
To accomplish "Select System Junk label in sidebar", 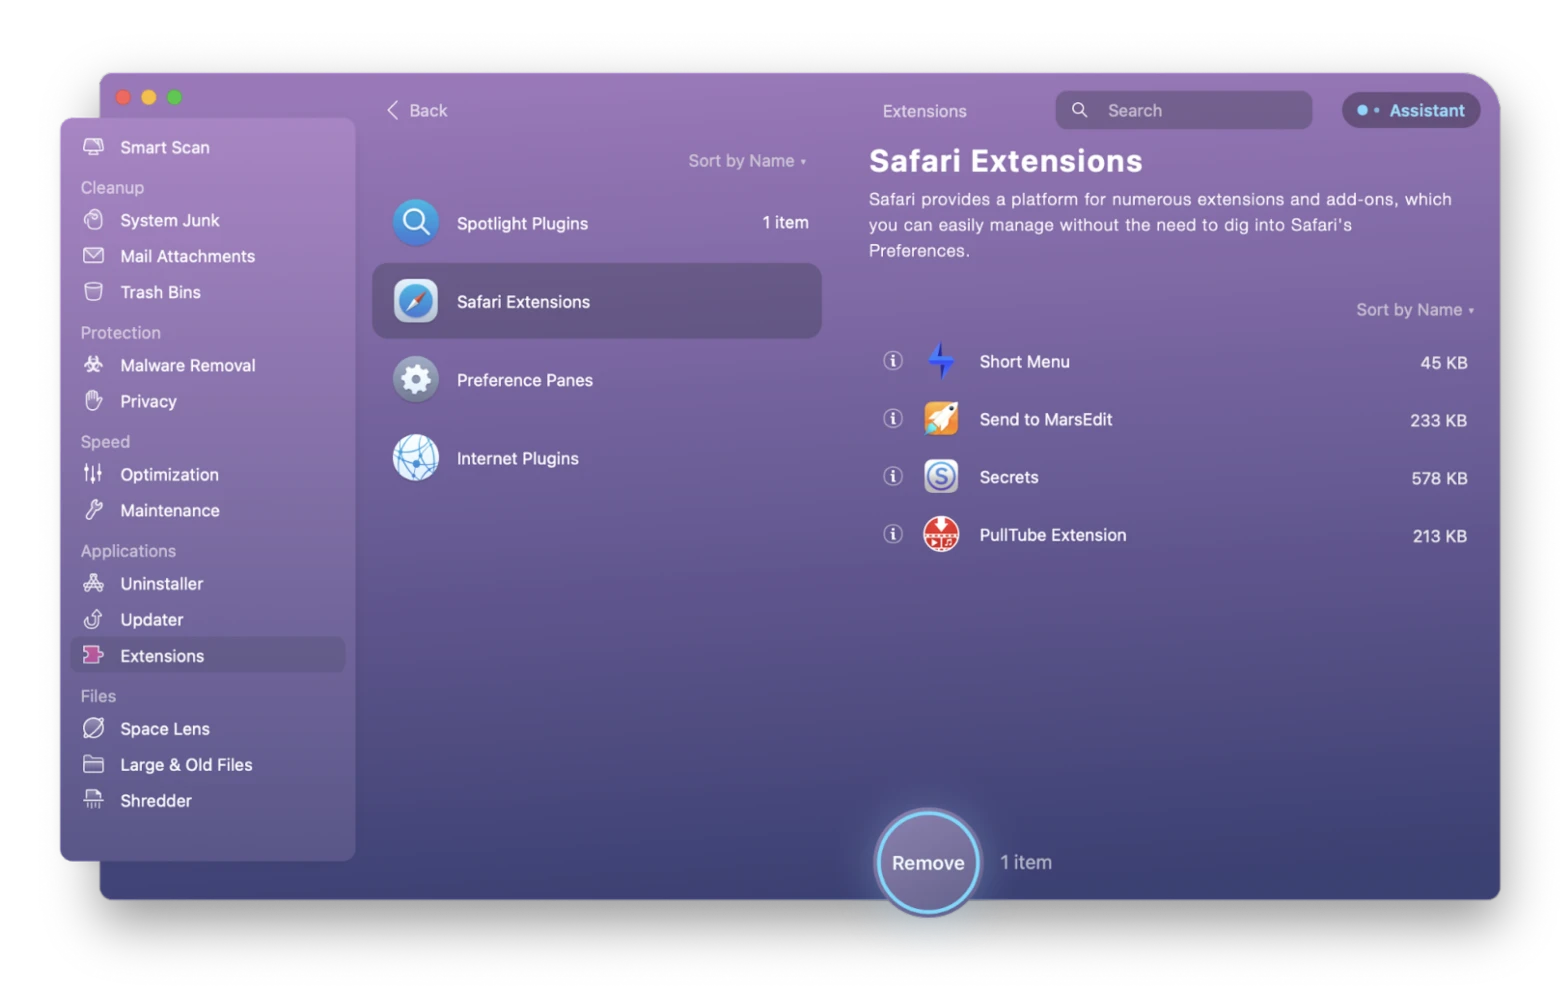I will [170, 220].
